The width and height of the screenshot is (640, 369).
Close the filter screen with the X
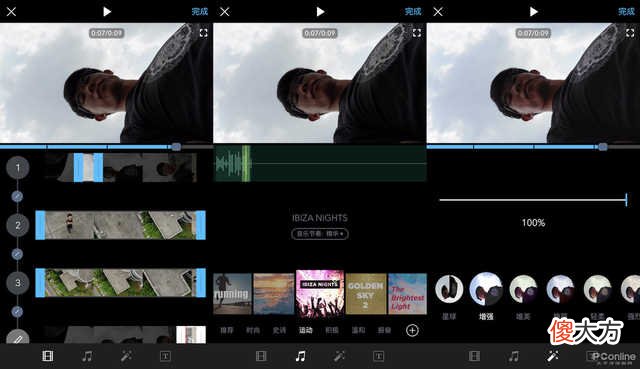click(x=438, y=11)
